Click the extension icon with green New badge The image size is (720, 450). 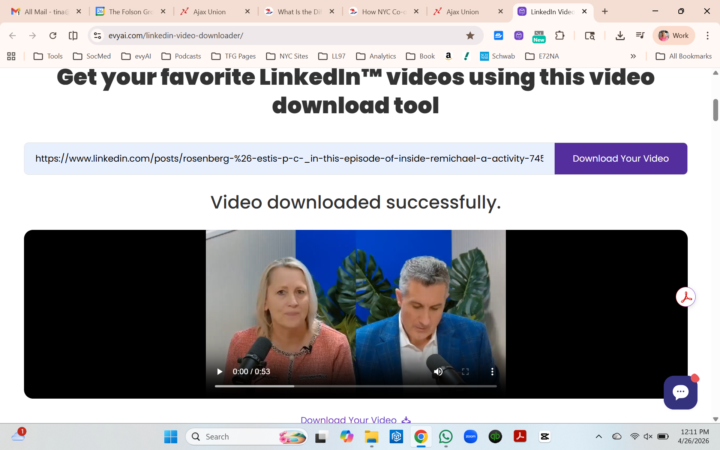(539, 36)
